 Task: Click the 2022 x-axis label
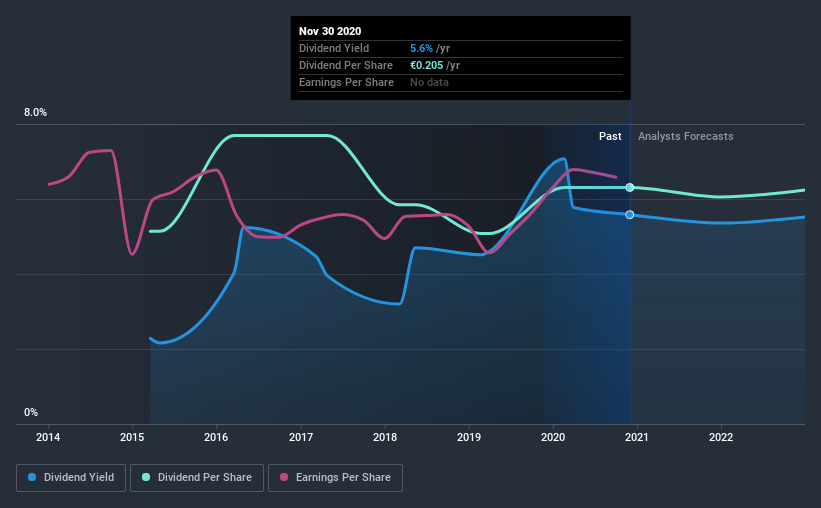click(x=721, y=437)
